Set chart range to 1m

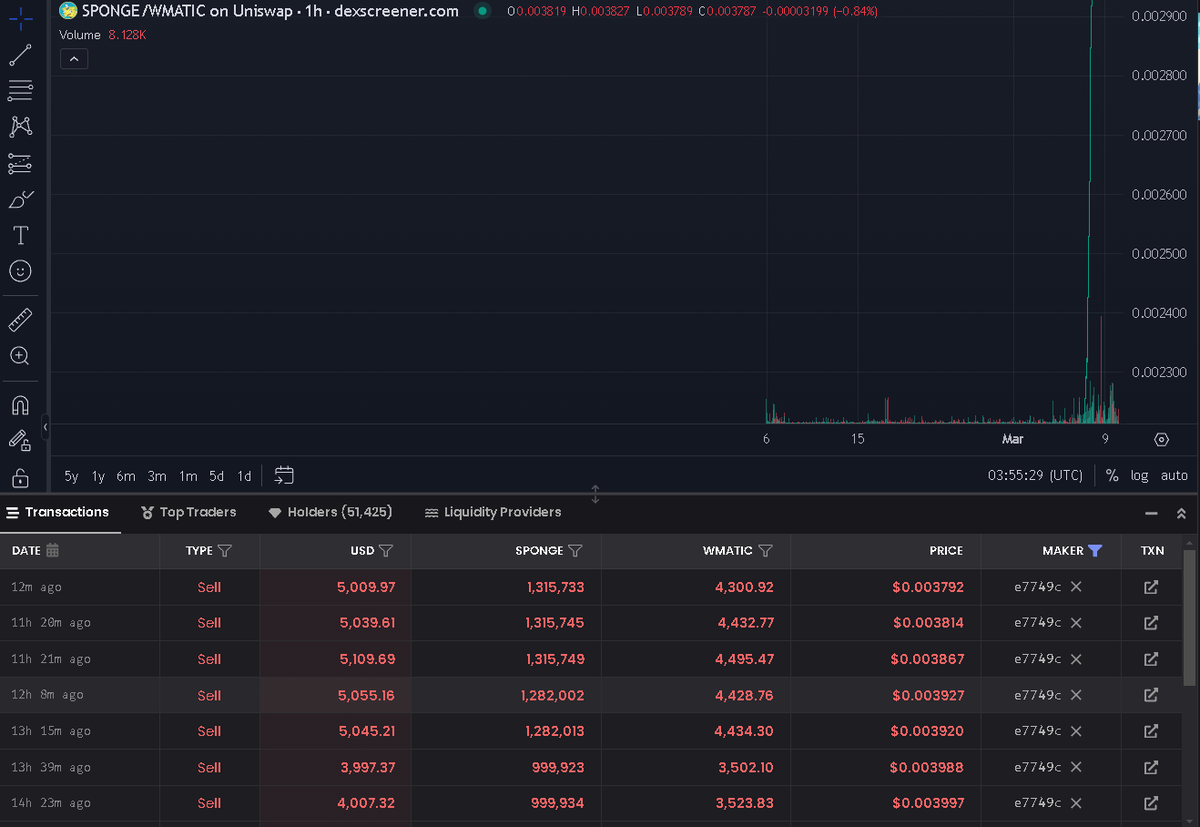pyautogui.click(x=188, y=476)
